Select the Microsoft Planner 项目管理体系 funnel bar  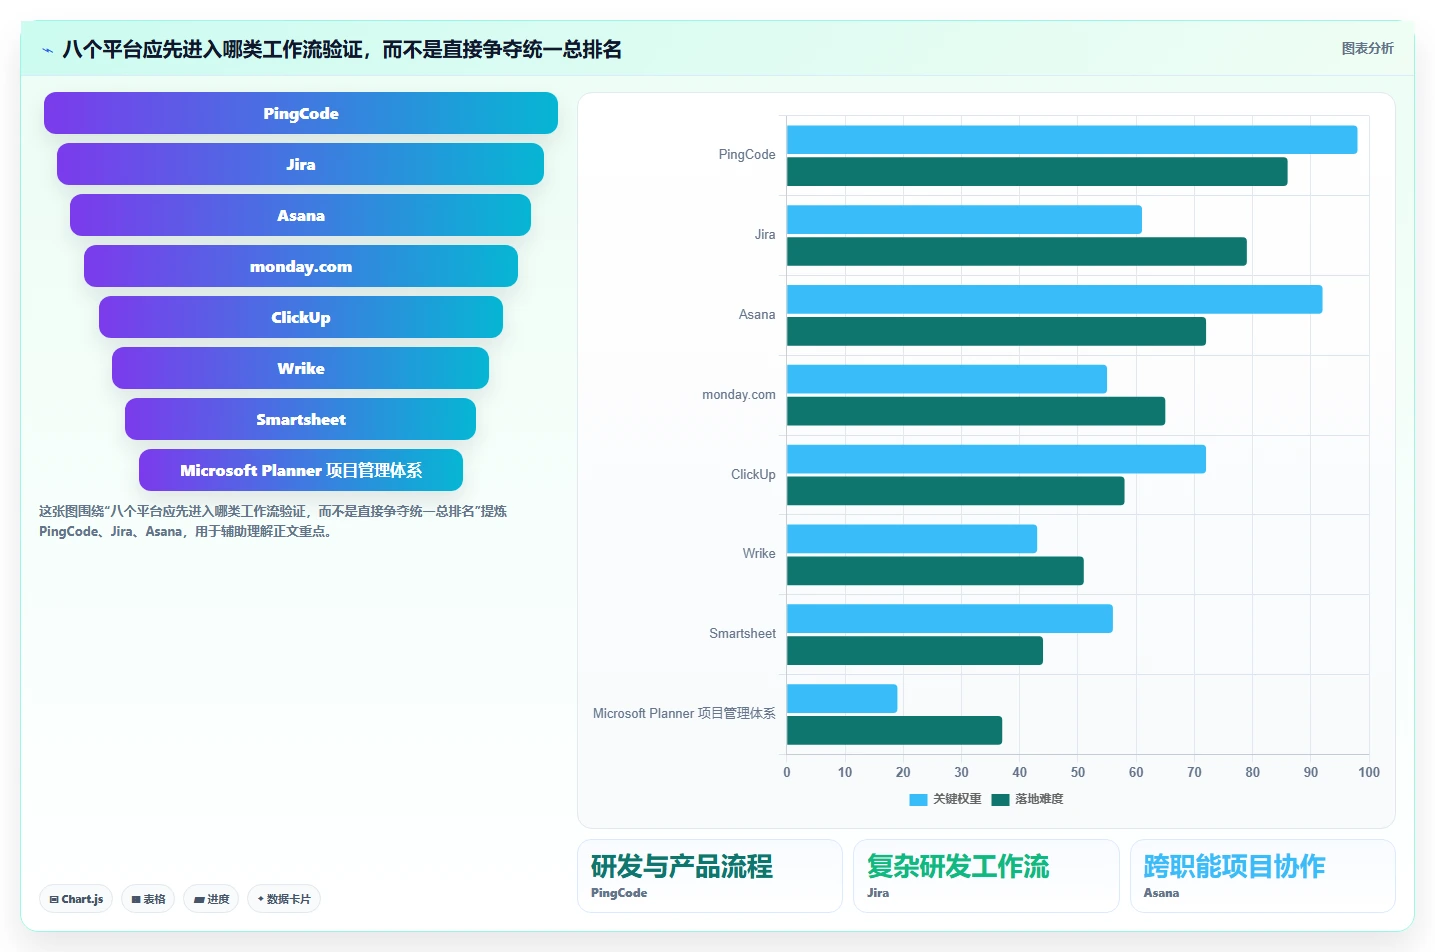pos(301,470)
